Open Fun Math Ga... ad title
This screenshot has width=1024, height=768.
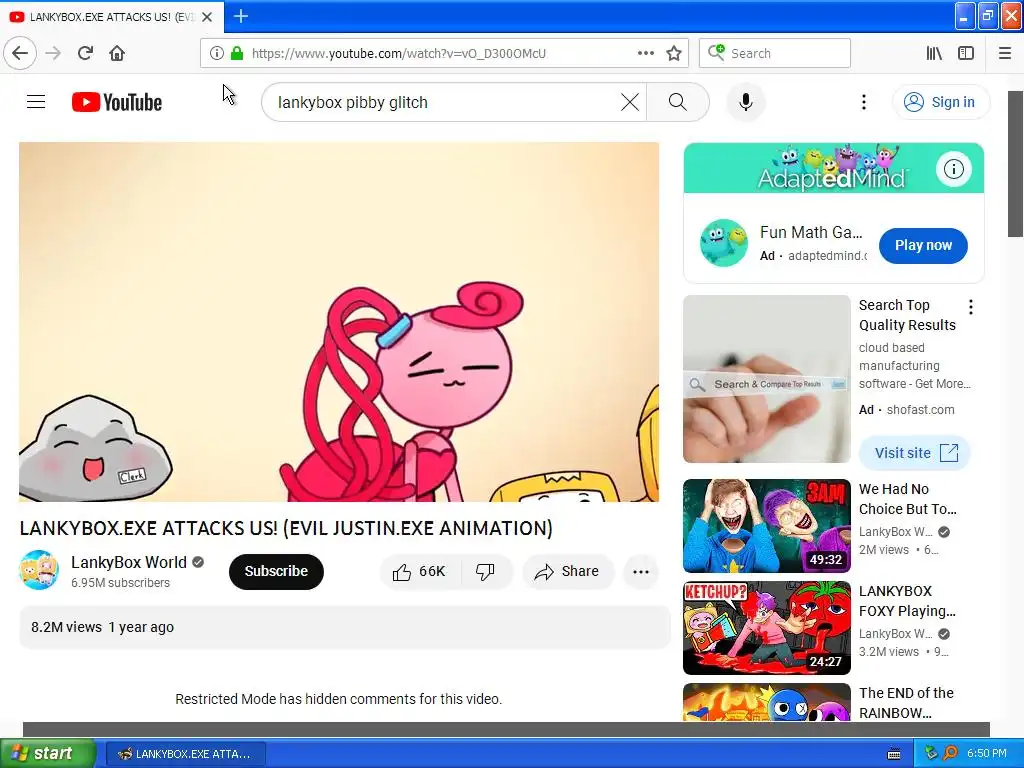(810, 232)
